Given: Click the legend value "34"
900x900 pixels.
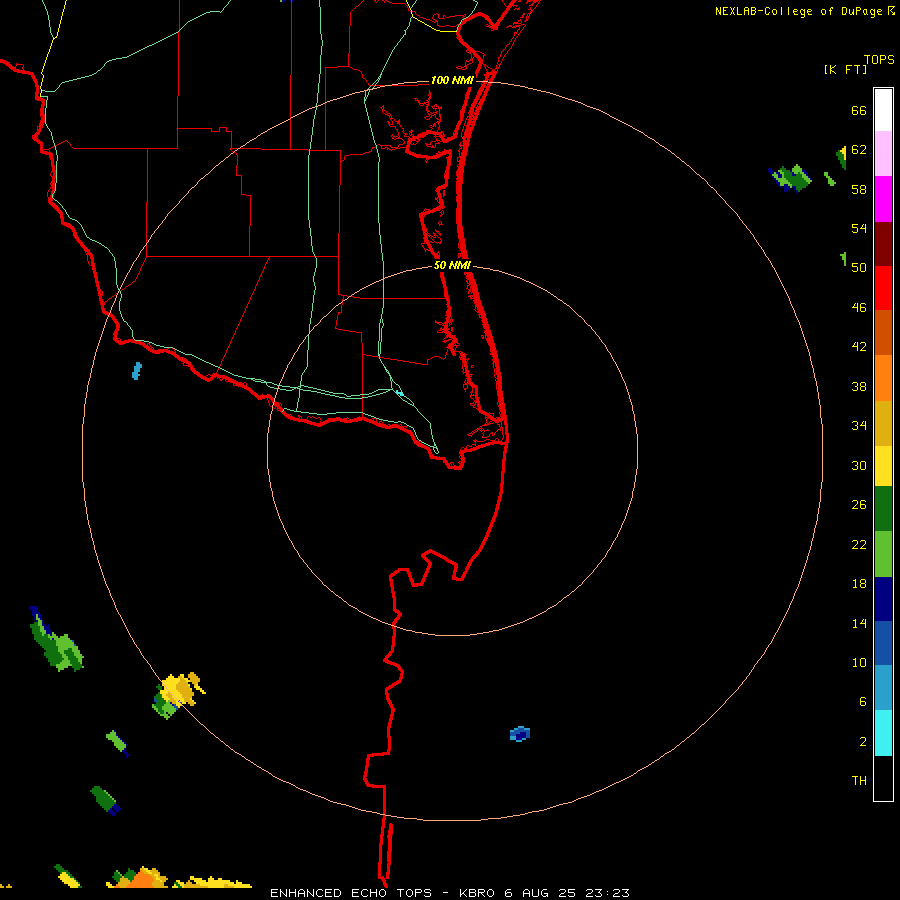Looking at the screenshot, I should tap(859, 425).
